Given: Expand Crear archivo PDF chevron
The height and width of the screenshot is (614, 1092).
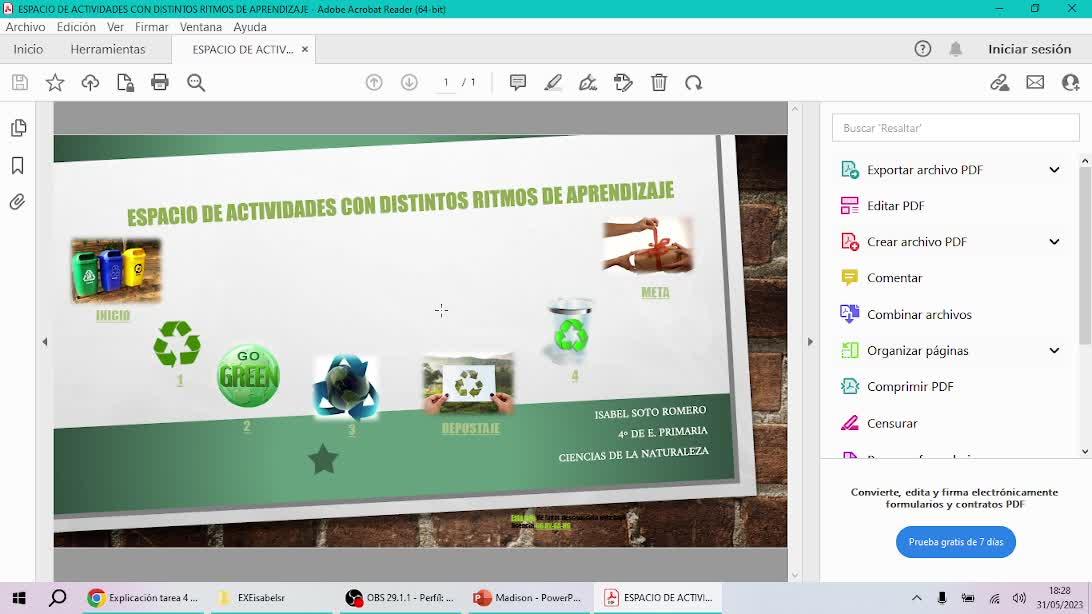Looking at the screenshot, I should pos(1054,242).
